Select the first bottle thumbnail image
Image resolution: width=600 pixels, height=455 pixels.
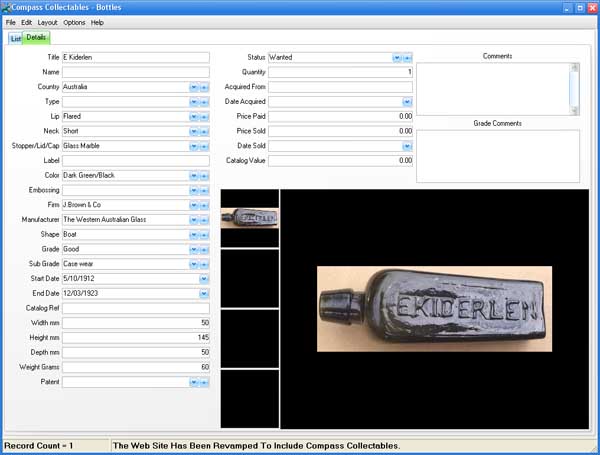pyautogui.click(x=250, y=218)
